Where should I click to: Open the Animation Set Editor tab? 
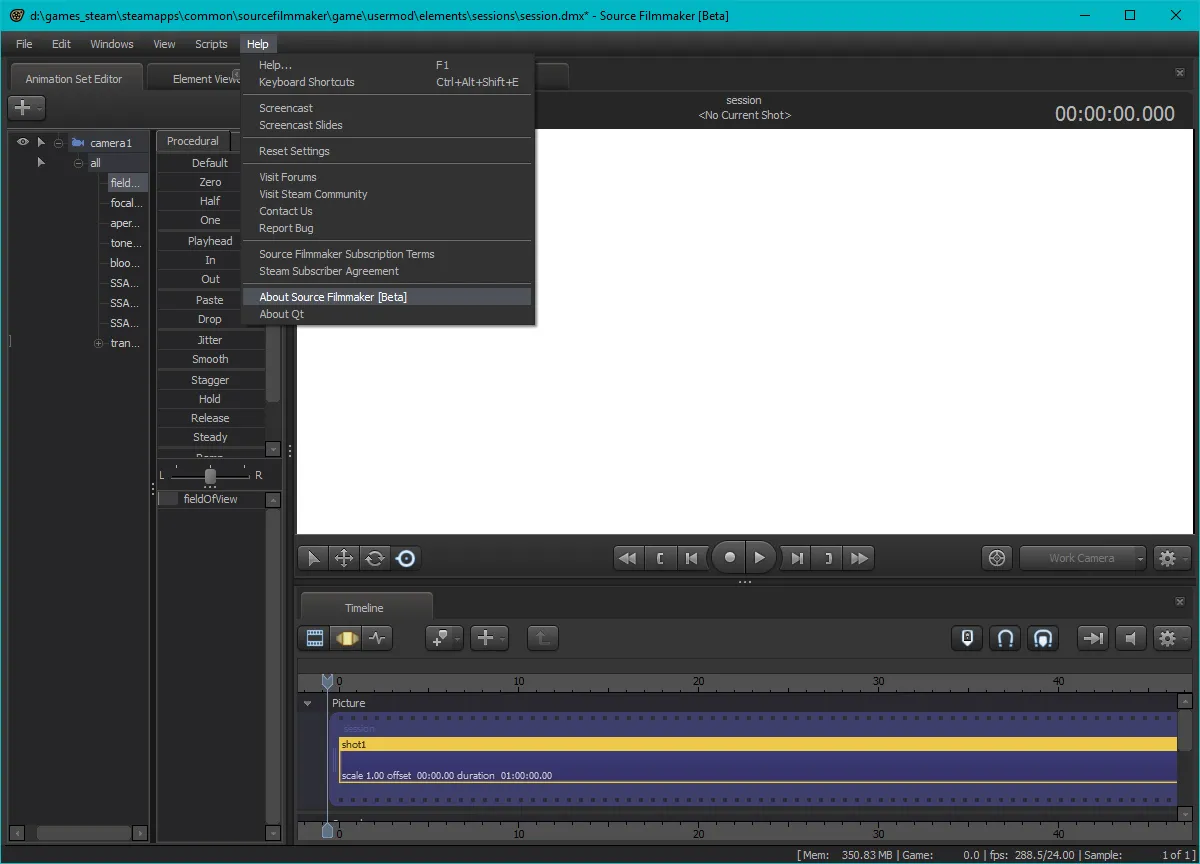[74, 79]
